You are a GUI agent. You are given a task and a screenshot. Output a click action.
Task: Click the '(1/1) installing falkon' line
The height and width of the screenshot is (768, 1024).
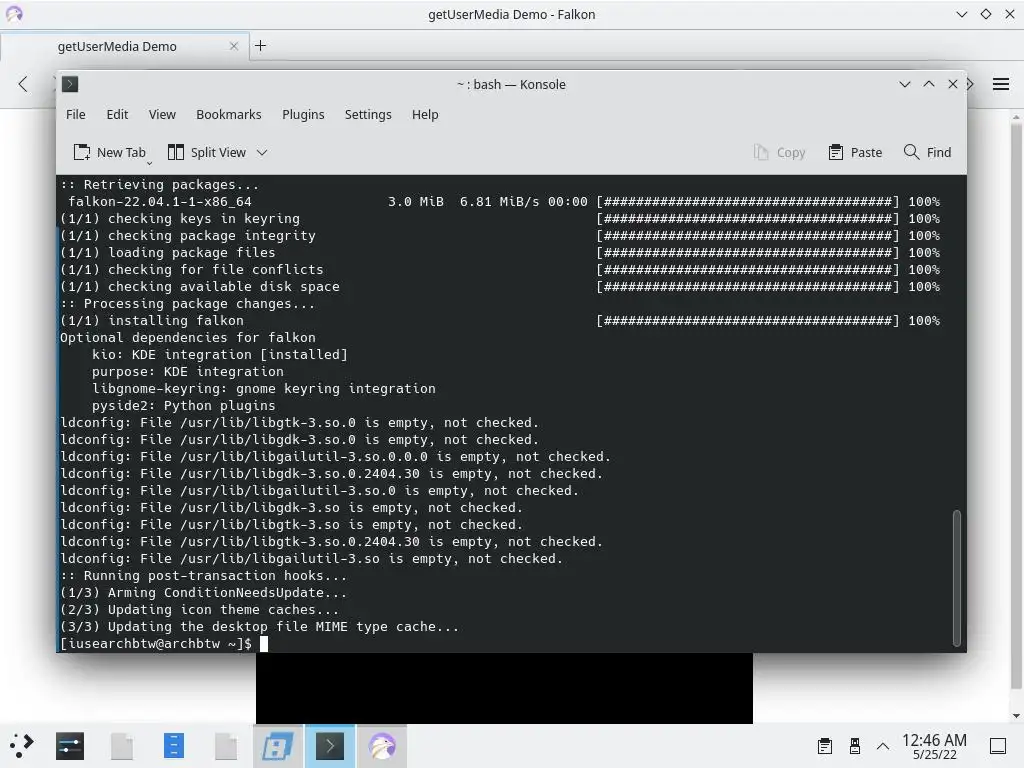click(152, 321)
